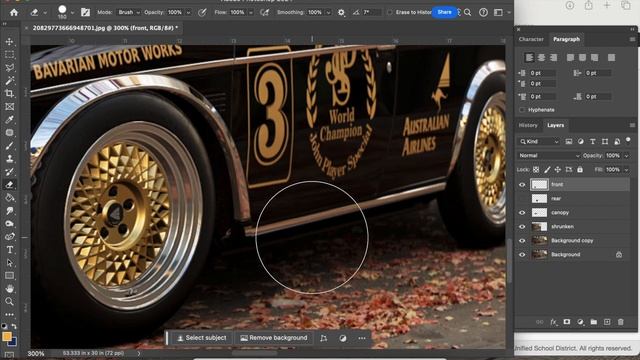Open the brush preset picker dropdown

pyautogui.click(x=72, y=13)
